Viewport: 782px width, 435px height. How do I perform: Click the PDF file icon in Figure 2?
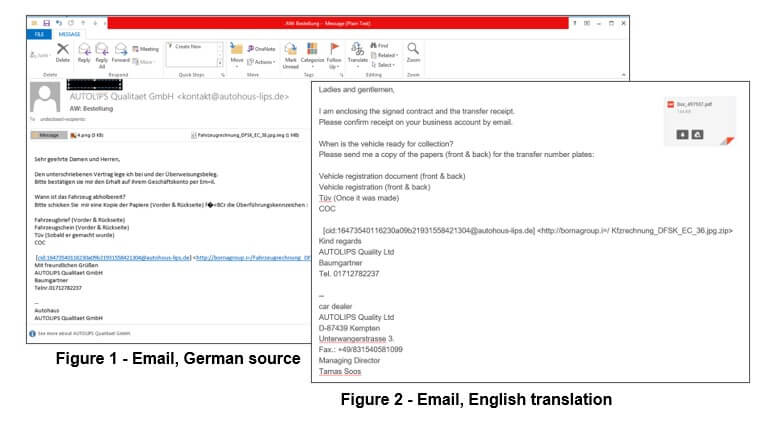coord(671,104)
